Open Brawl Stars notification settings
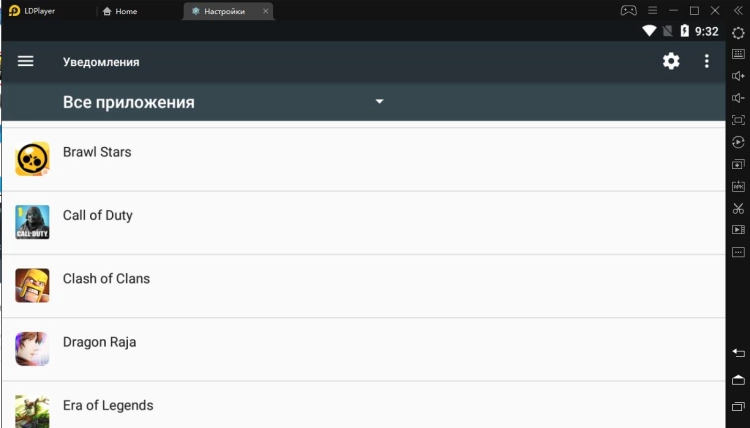Viewport: 750px width, 428px height. (97, 153)
